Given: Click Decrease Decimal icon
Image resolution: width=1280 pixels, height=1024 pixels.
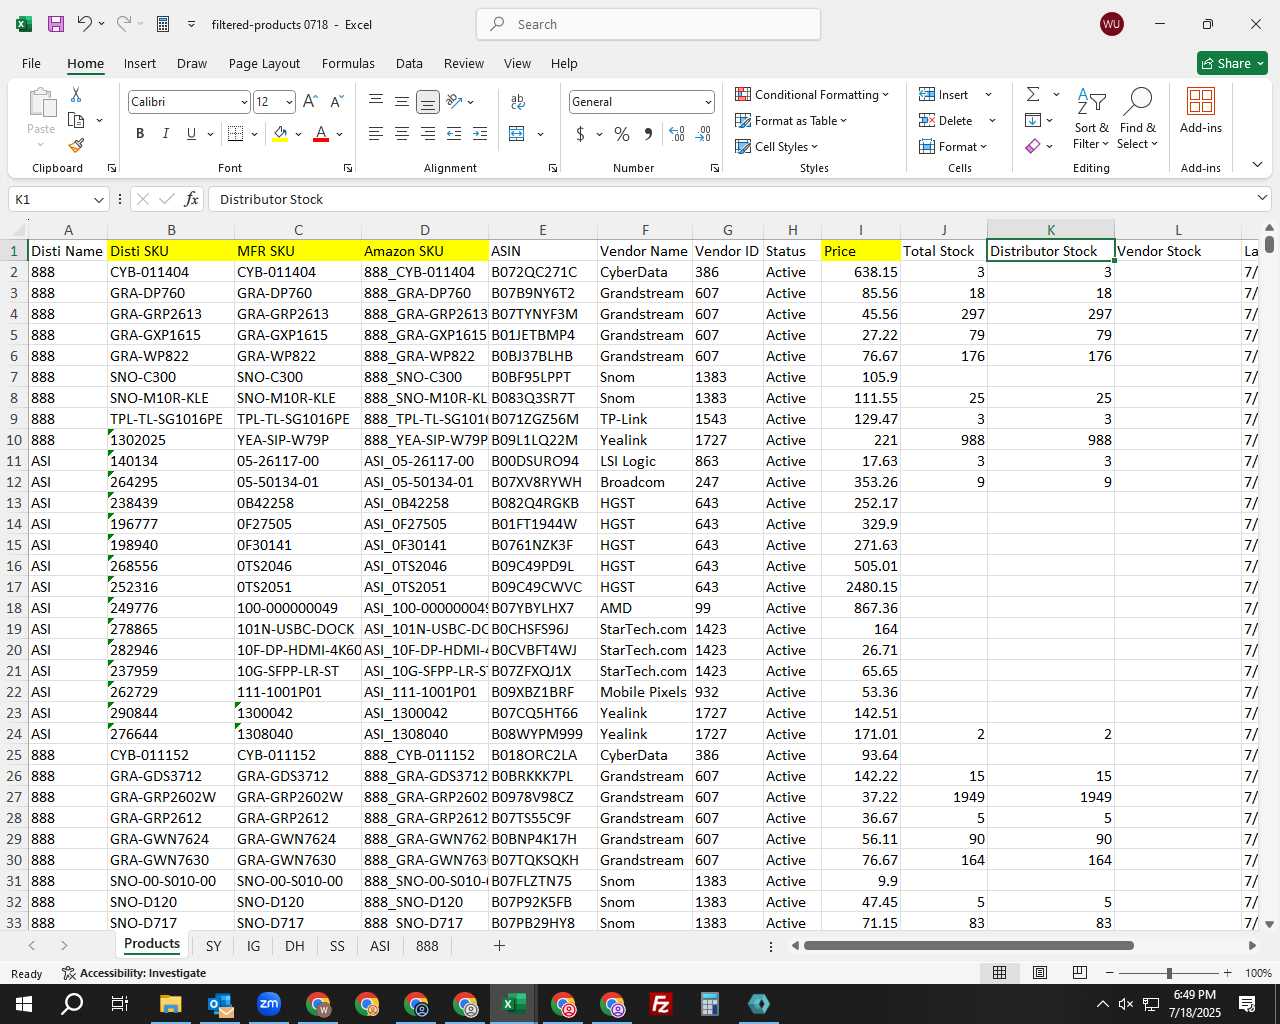Looking at the screenshot, I should (x=703, y=133).
